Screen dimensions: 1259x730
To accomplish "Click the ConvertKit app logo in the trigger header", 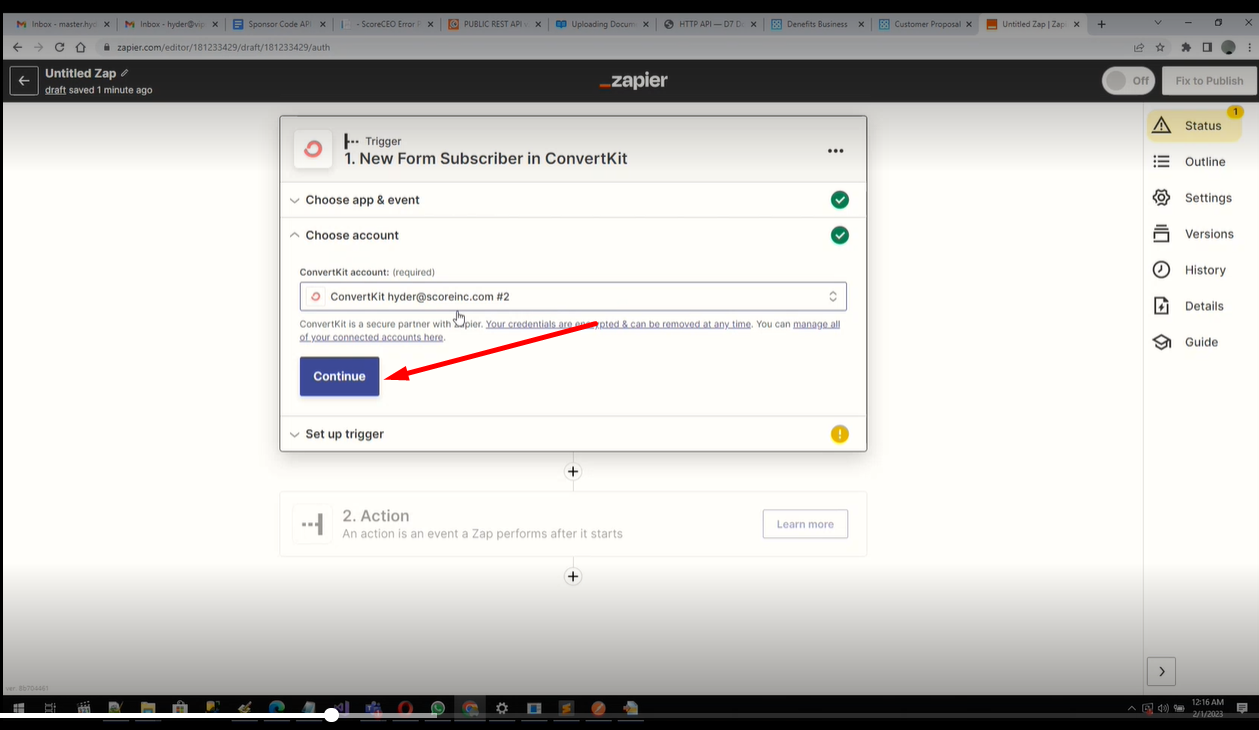I will pyautogui.click(x=313, y=149).
